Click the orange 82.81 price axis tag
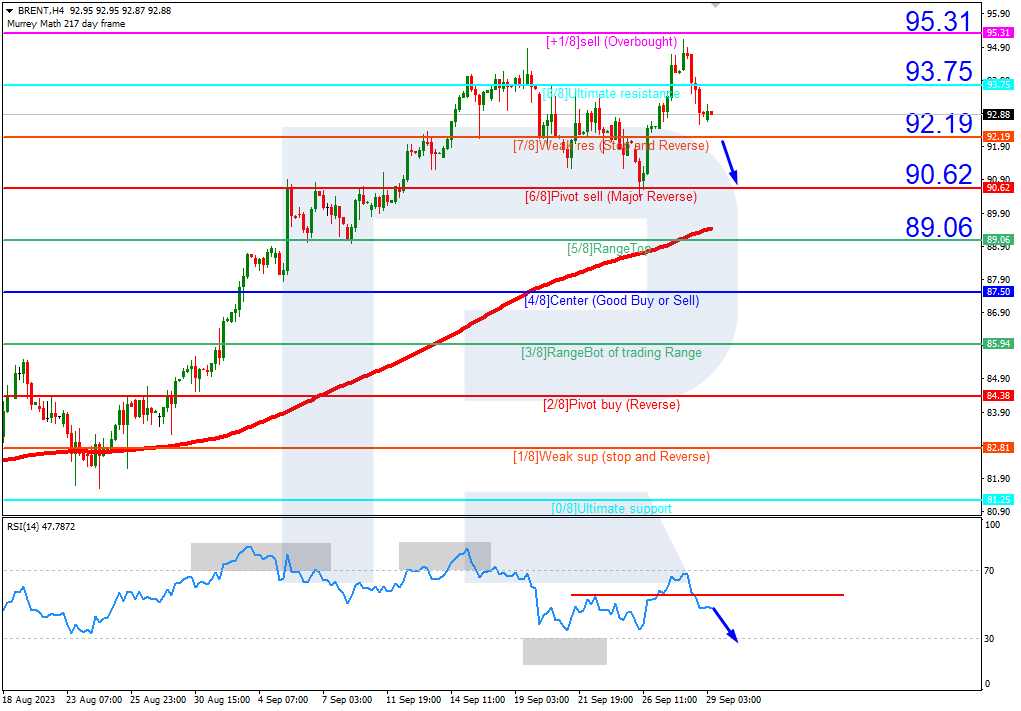Viewport: 1021px width, 711px height. (x=998, y=448)
